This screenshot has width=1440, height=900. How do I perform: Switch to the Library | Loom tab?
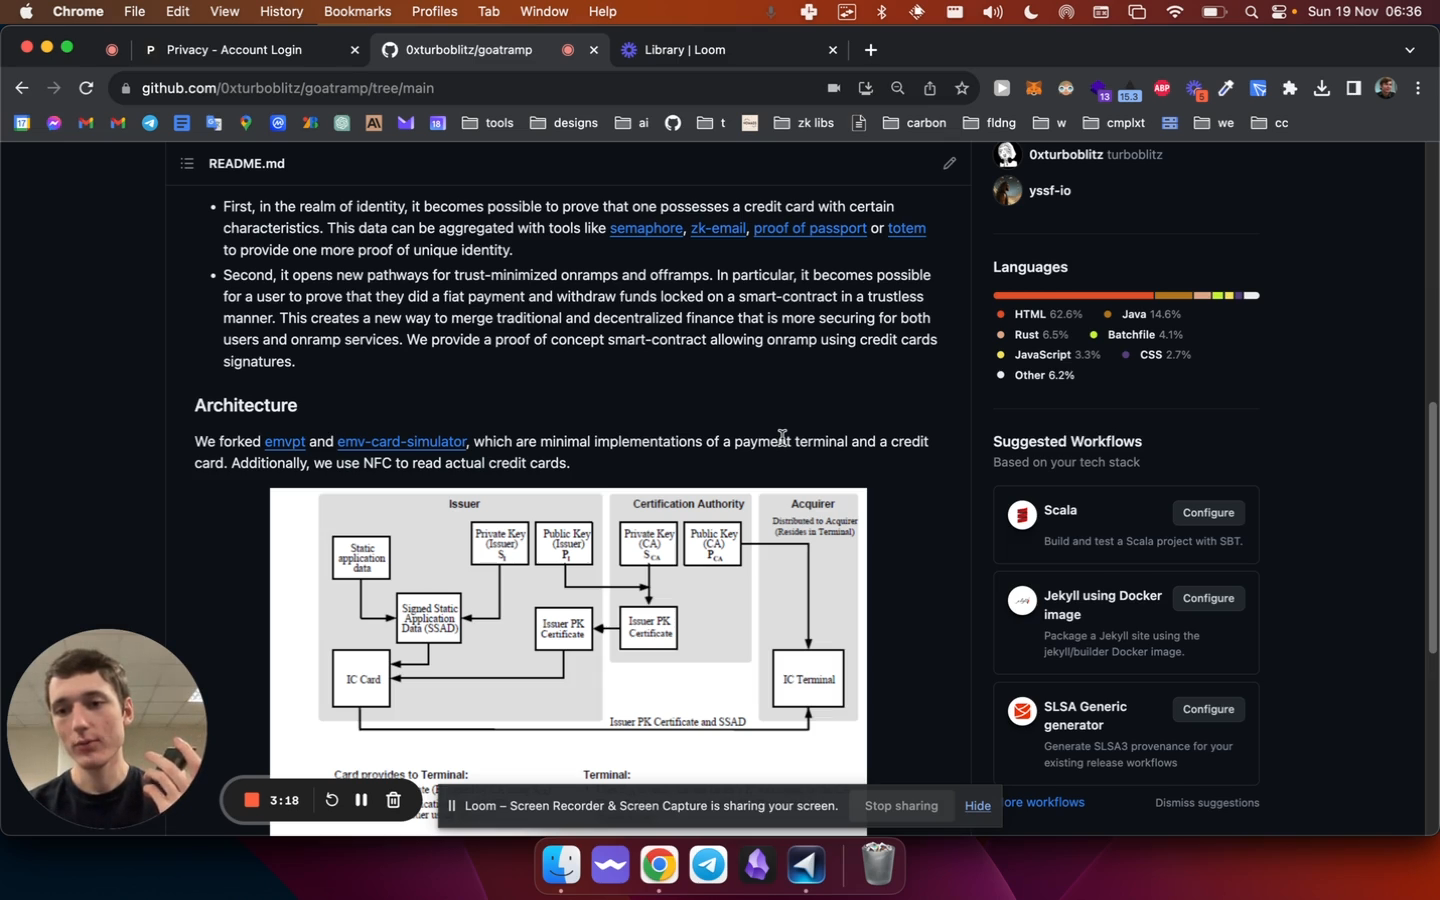pos(729,50)
